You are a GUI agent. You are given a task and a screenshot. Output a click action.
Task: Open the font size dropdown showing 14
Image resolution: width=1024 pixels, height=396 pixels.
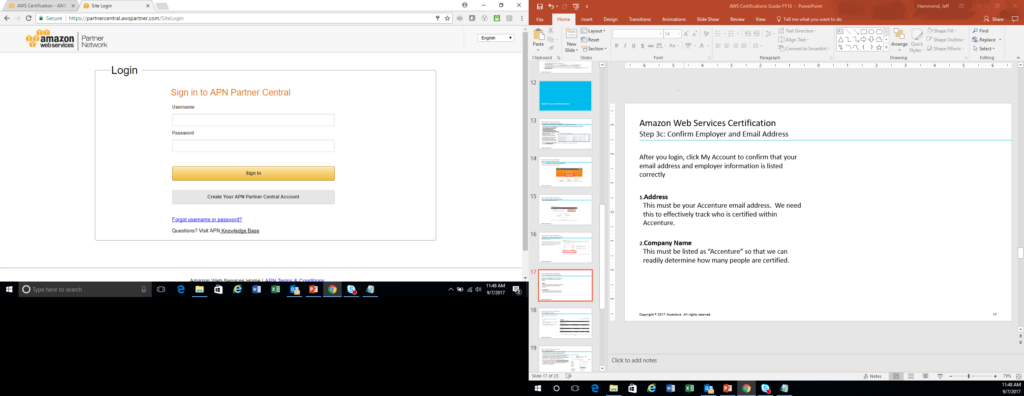pos(673,33)
